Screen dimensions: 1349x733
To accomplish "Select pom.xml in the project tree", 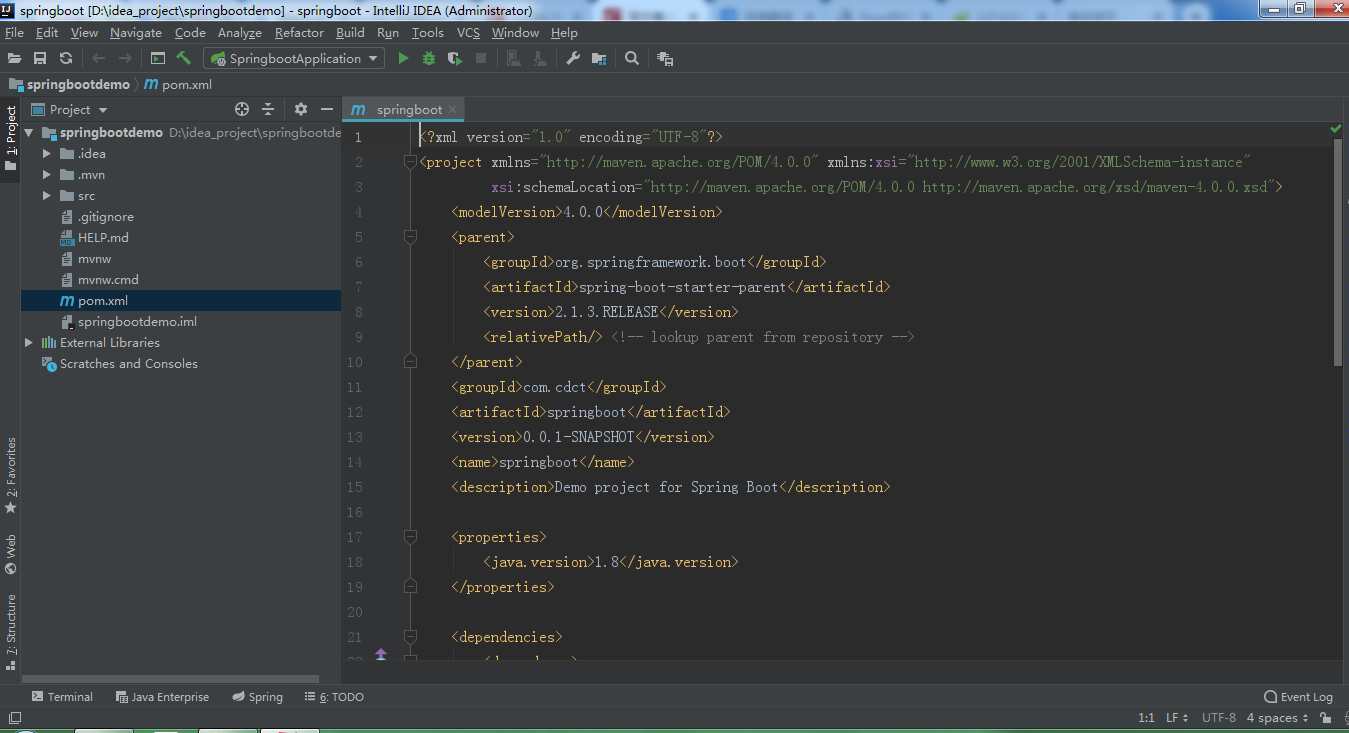I will 181,301.
